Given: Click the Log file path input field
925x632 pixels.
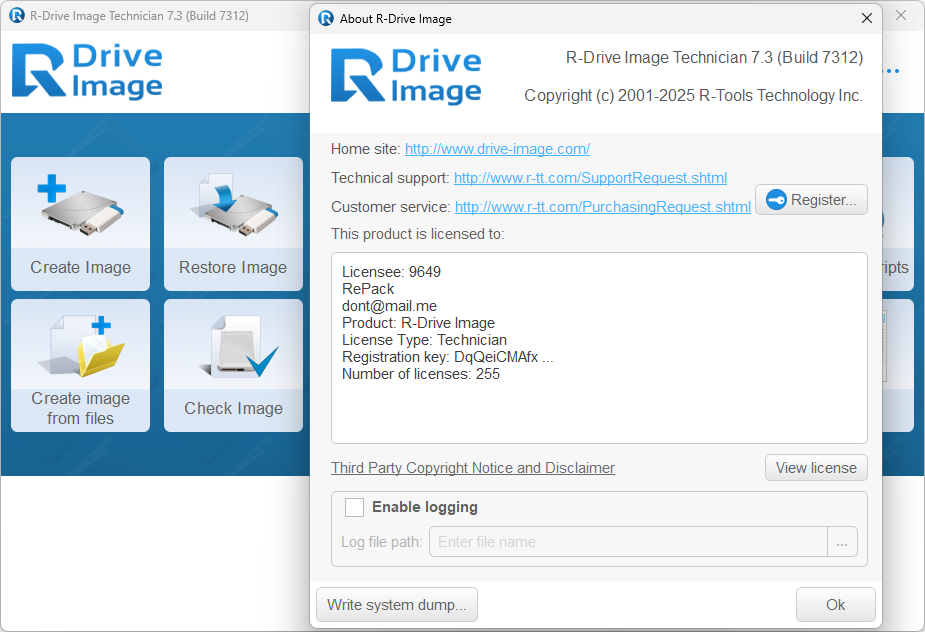Looking at the screenshot, I should (x=628, y=542).
